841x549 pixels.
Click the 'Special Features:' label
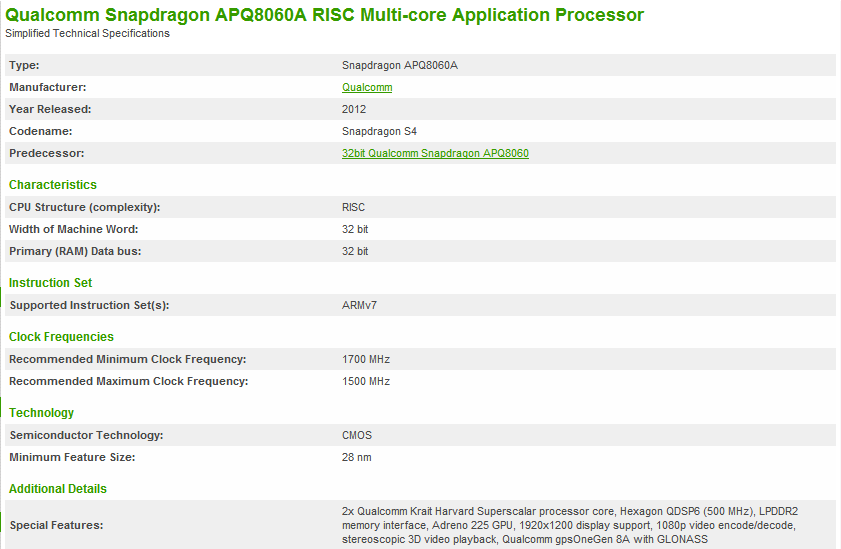click(56, 525)
